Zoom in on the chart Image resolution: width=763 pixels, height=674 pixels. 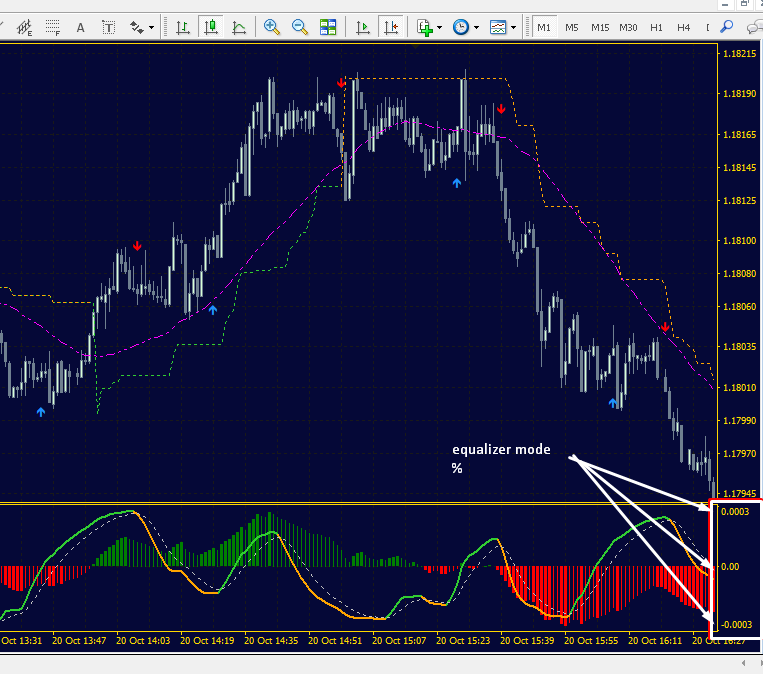272,27
